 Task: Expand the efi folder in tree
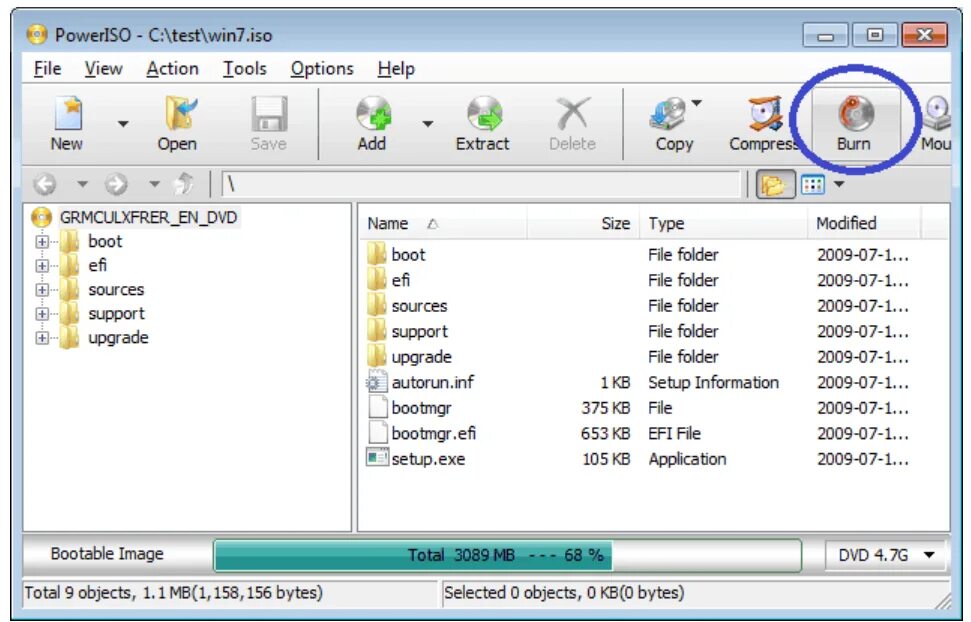pos(42,266)
